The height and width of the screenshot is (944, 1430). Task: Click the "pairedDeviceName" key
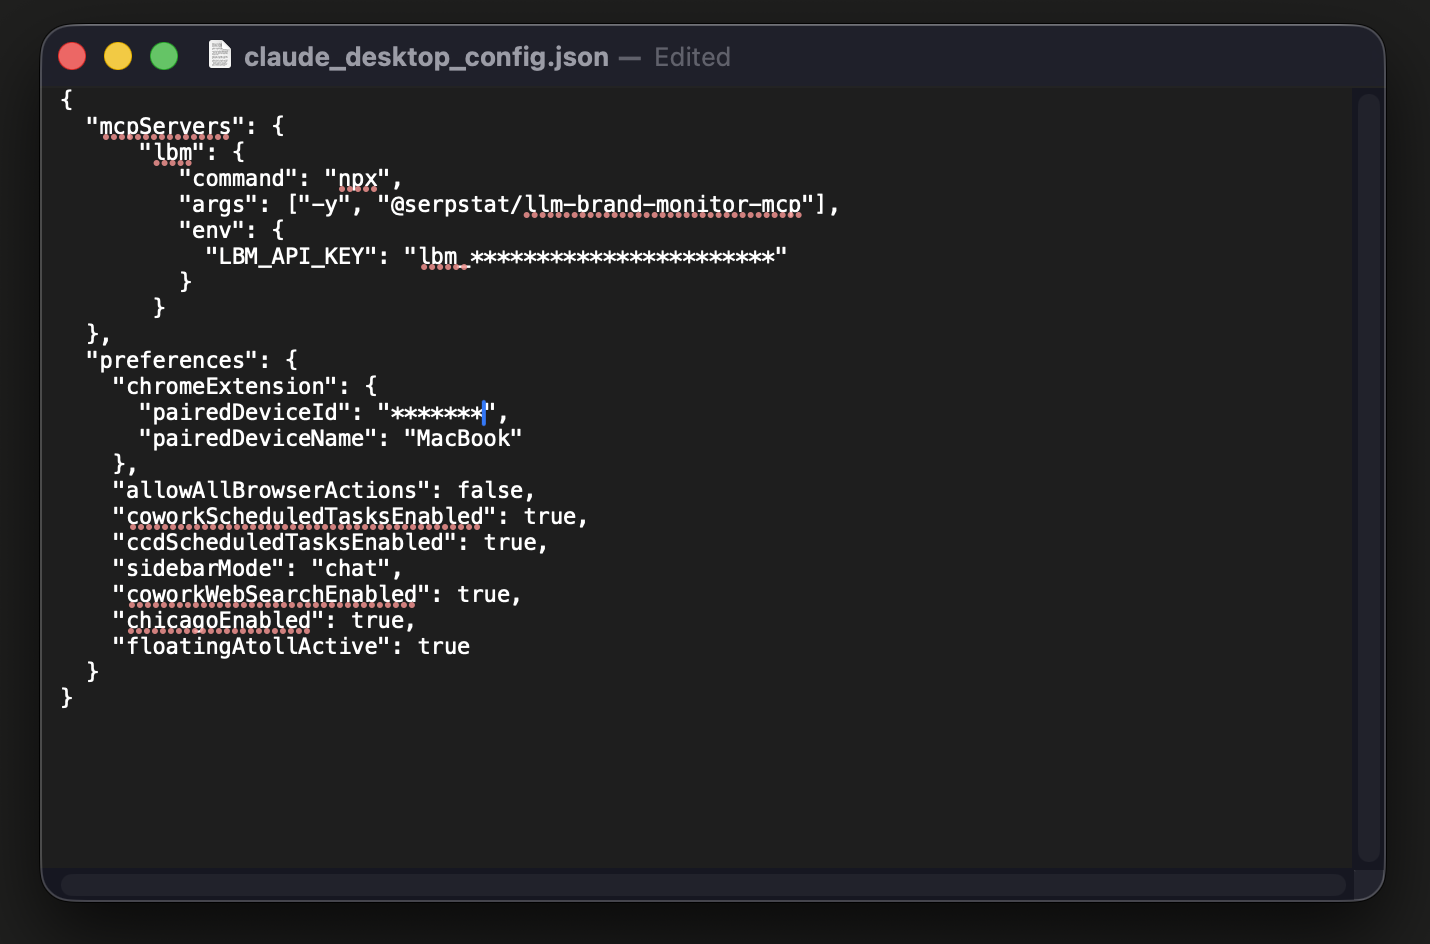pyautogui.click(x=258, y=438)
